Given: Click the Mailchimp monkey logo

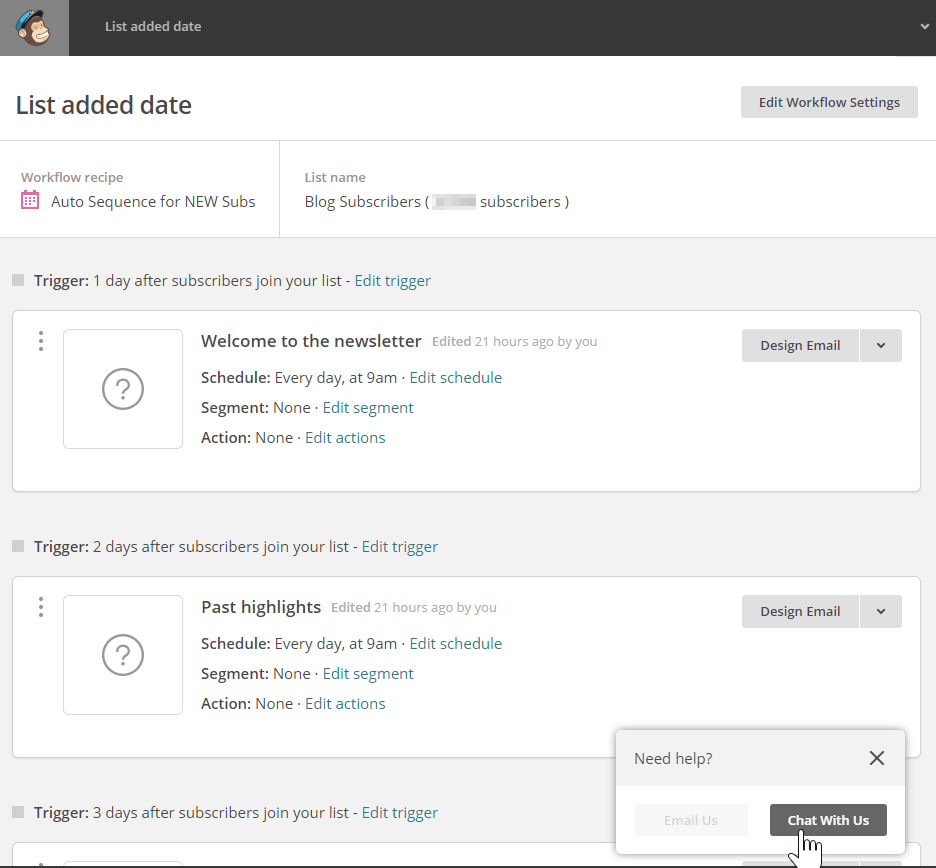Looking at the screenshot, I should click(x=34, y=27).
